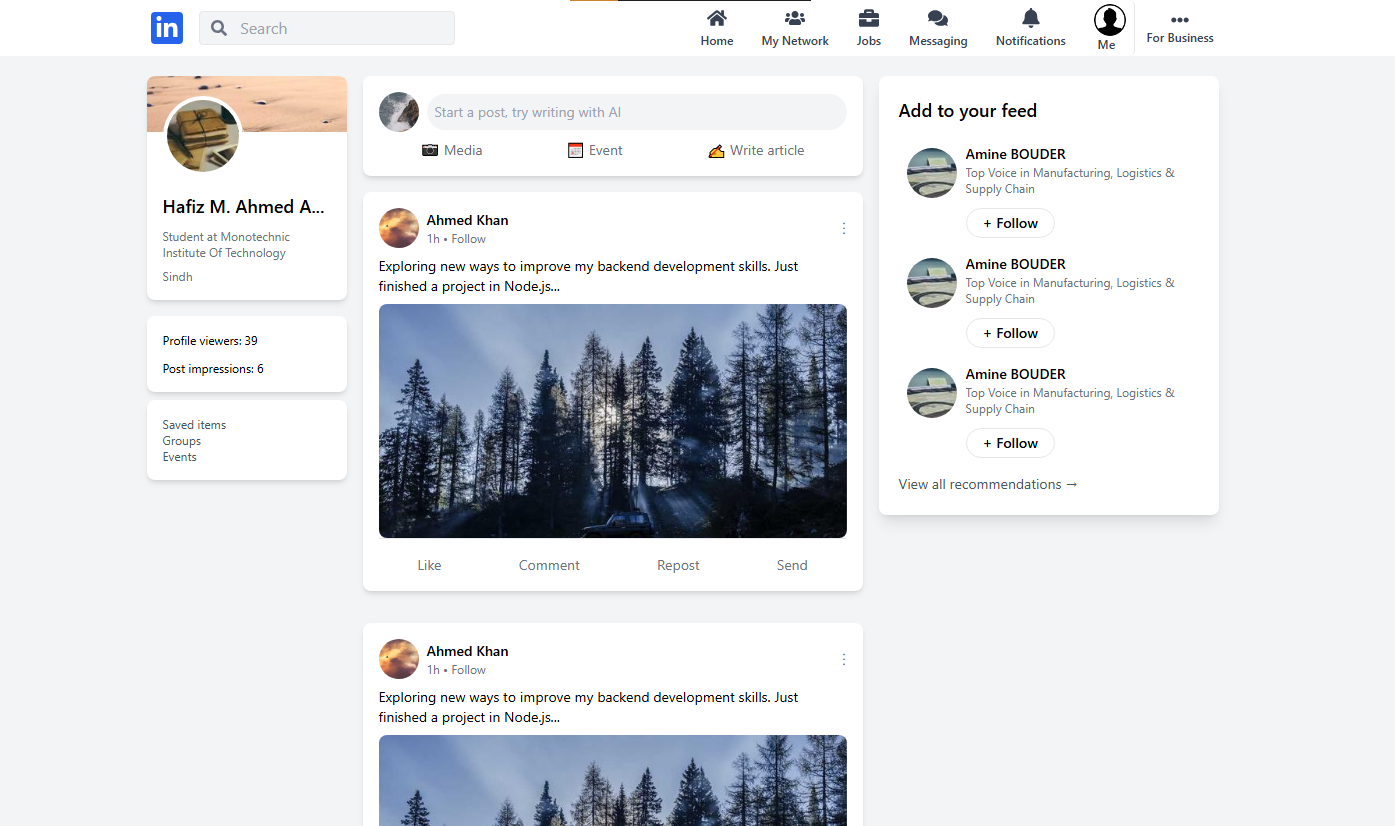Image resolution: width=1395 pixels, height=826 pixels.
Task: Click Hafiz M. Ahmed profile picture
Action: click(203, 135)
